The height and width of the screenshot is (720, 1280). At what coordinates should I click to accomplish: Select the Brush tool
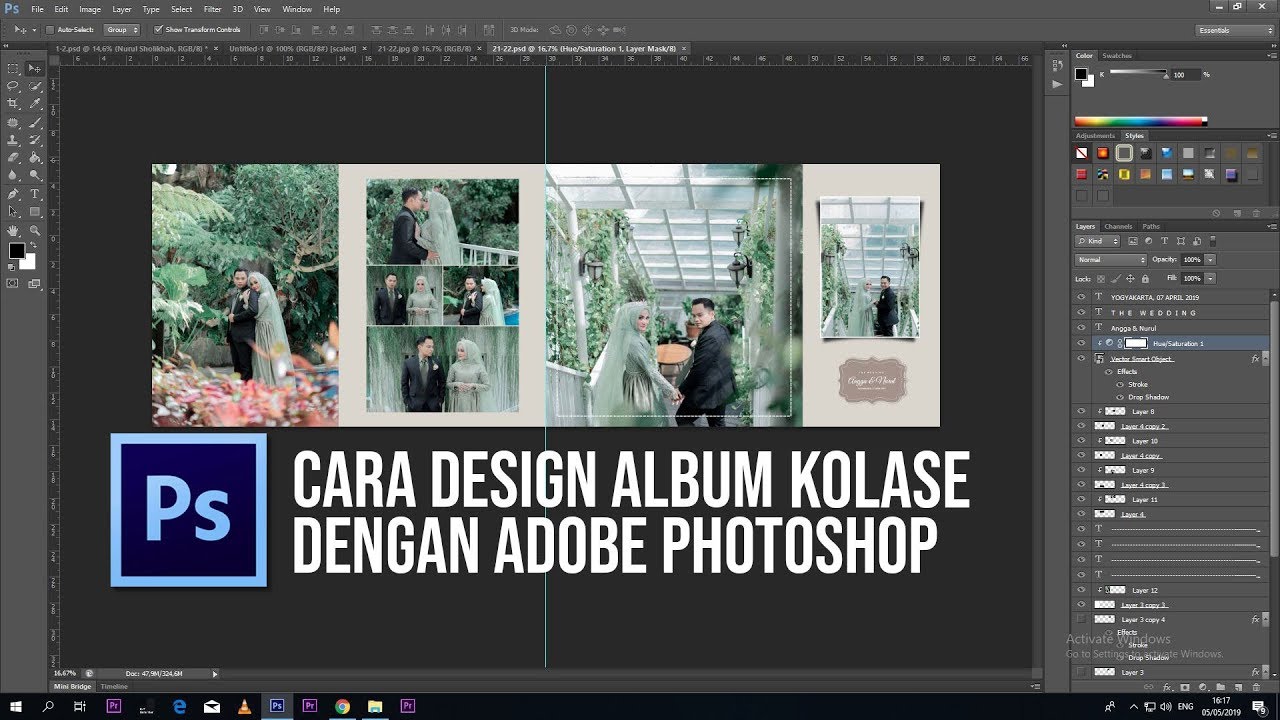pyautogui.click(x=35, y=122)
